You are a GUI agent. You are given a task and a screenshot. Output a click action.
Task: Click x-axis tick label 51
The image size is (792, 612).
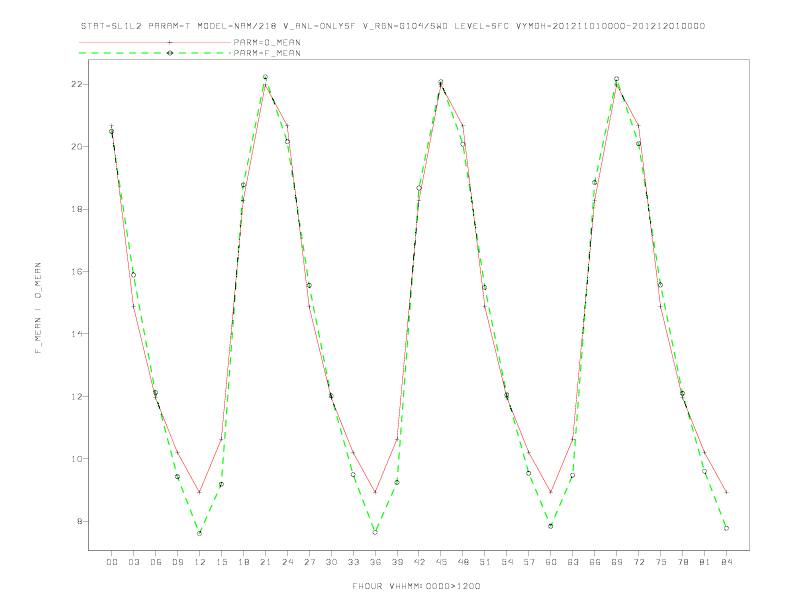485,562
